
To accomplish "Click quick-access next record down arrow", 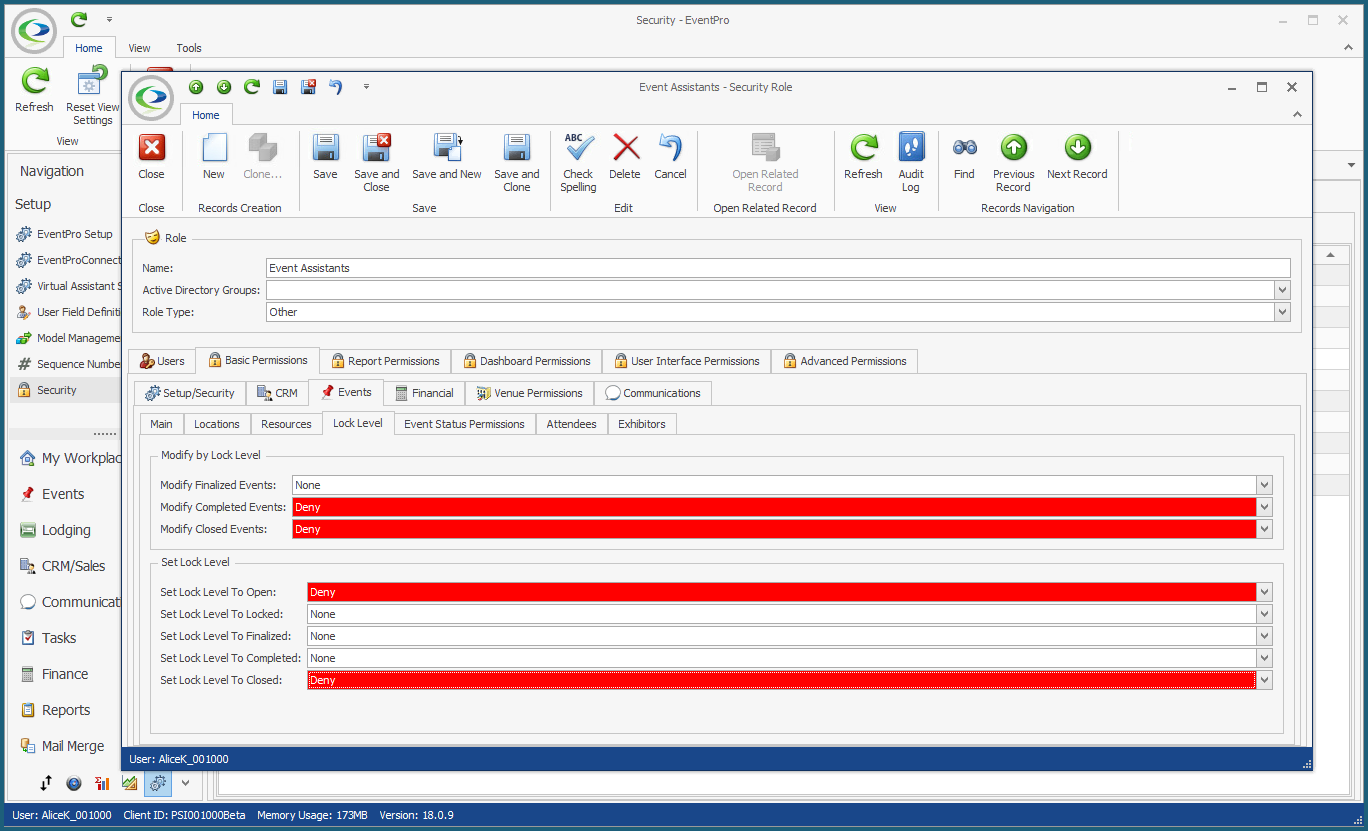I will [224, 87].
